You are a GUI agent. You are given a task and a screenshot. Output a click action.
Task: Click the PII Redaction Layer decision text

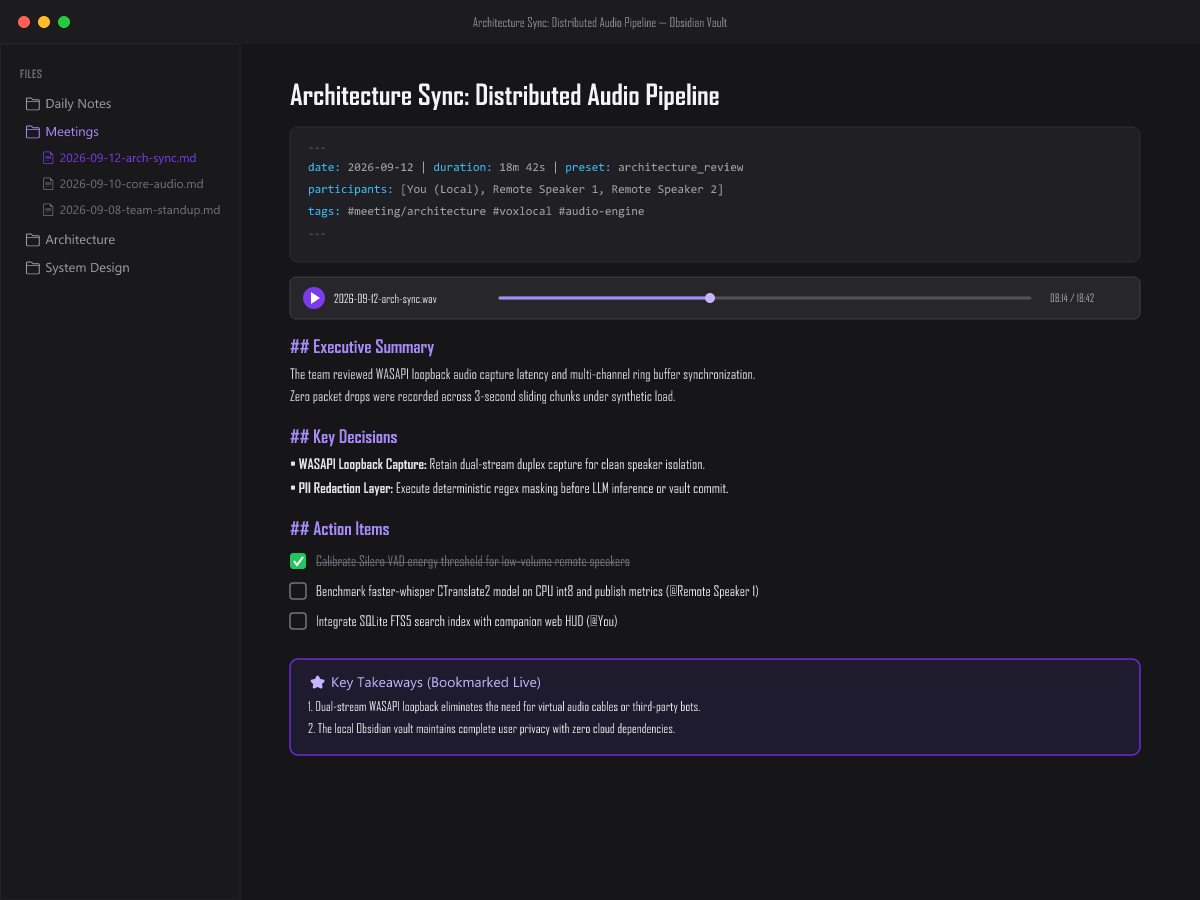click(509, 489)
